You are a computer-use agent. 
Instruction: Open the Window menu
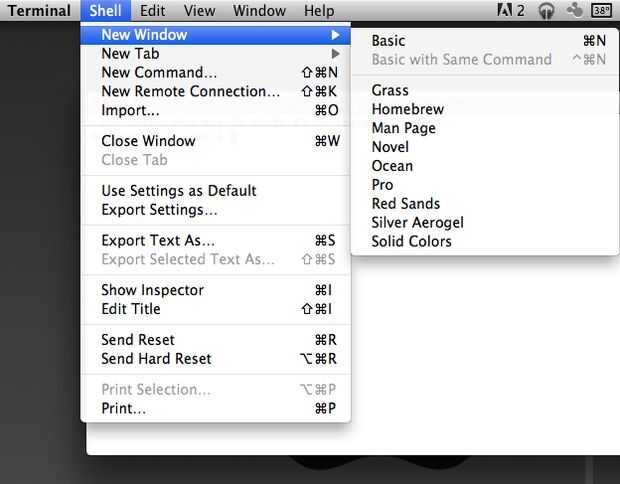(259, 11)
